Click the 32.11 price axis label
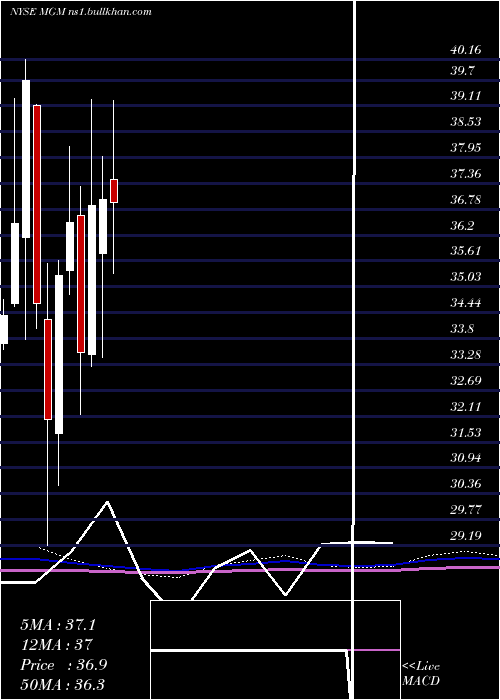 (x=466, y=407)
